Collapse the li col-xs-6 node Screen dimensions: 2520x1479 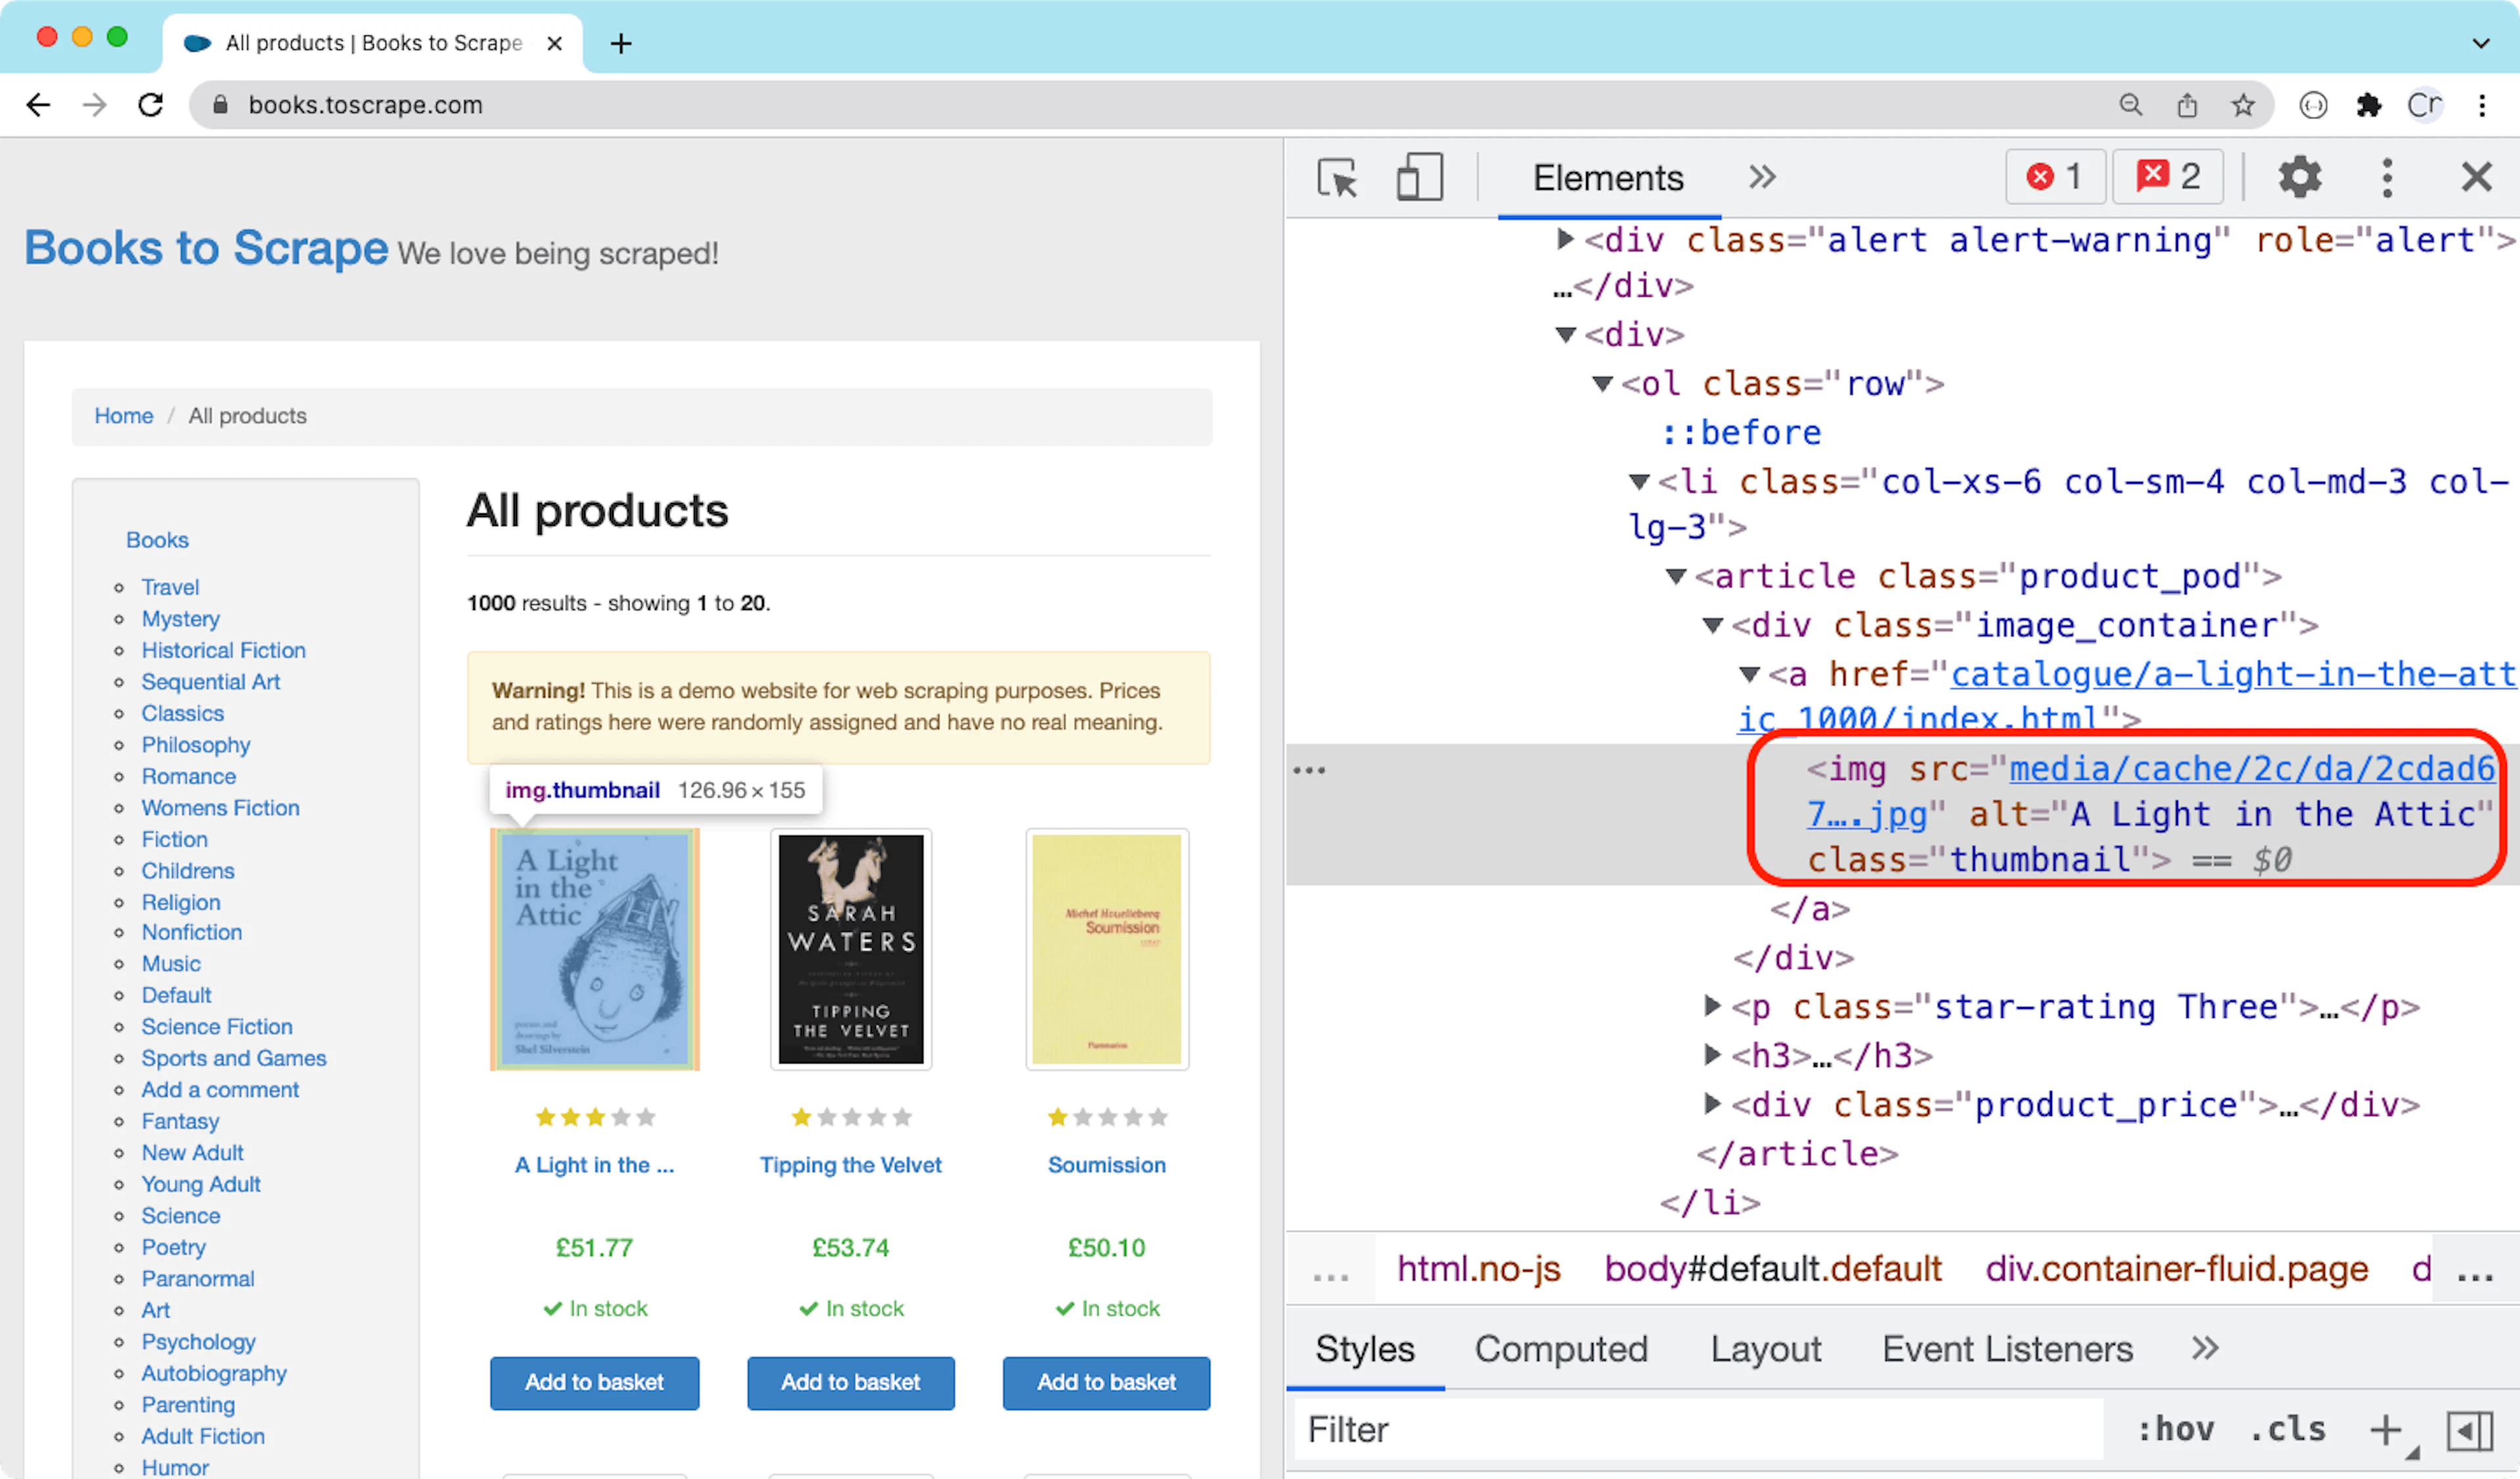point(1639,482)
